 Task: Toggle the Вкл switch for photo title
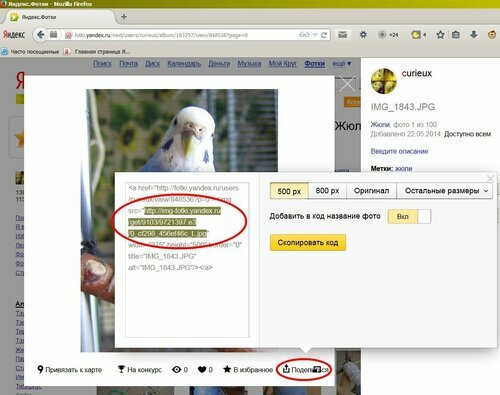coord(409,217)
